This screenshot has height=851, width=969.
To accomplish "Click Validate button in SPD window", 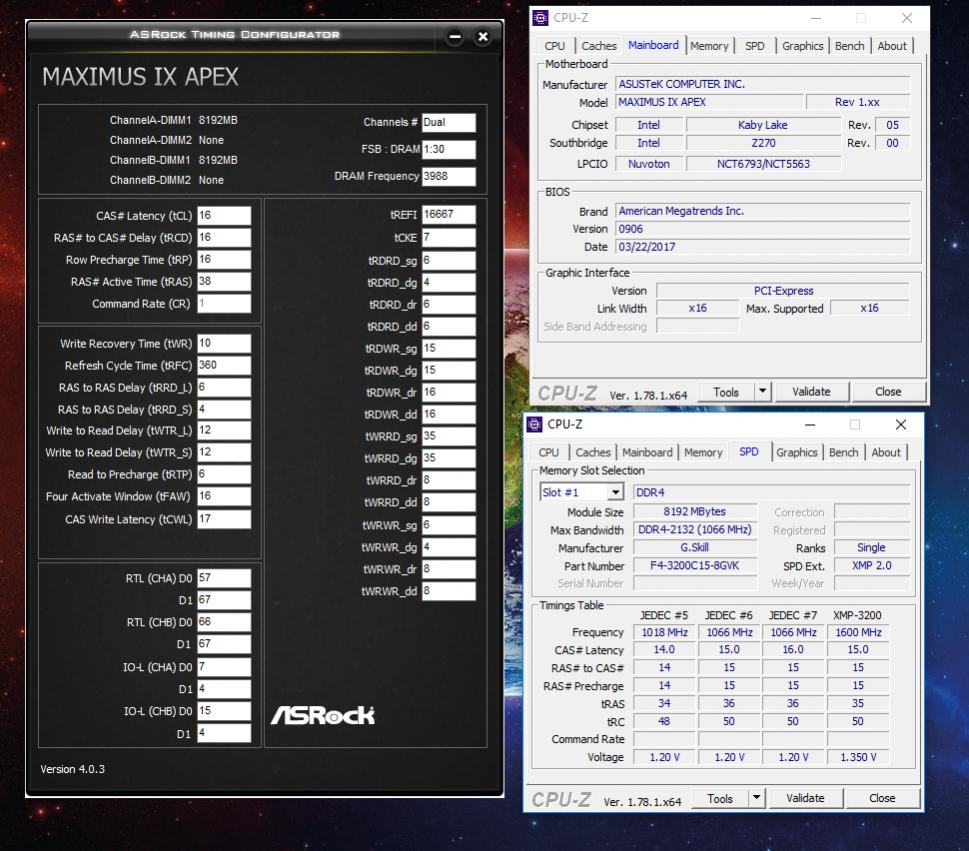I will click(805, 798).
